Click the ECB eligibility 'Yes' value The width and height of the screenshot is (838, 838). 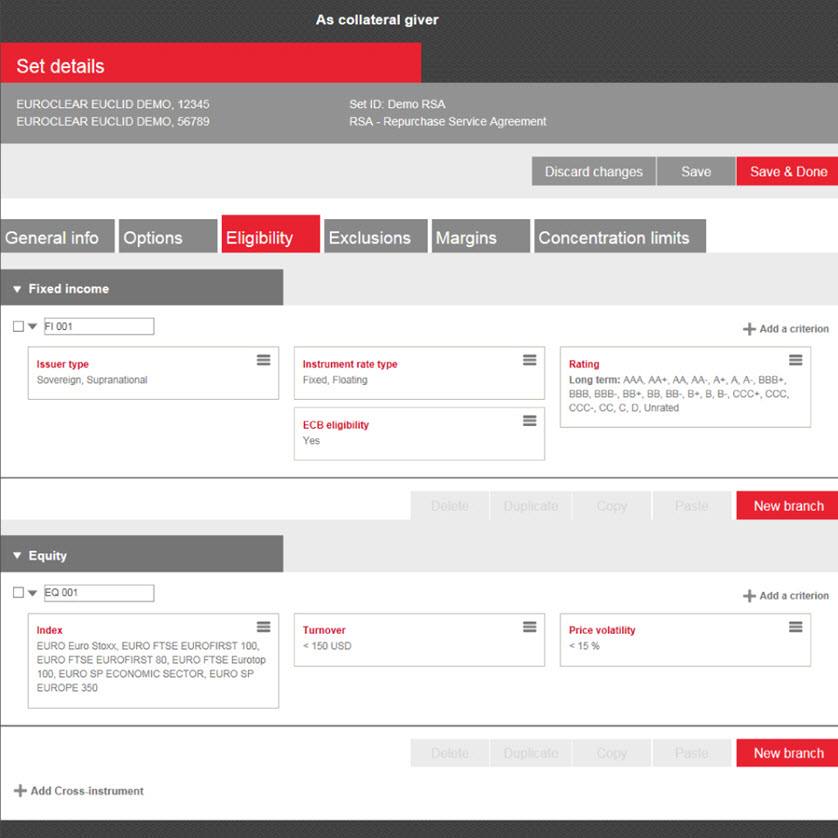[311, 440]
